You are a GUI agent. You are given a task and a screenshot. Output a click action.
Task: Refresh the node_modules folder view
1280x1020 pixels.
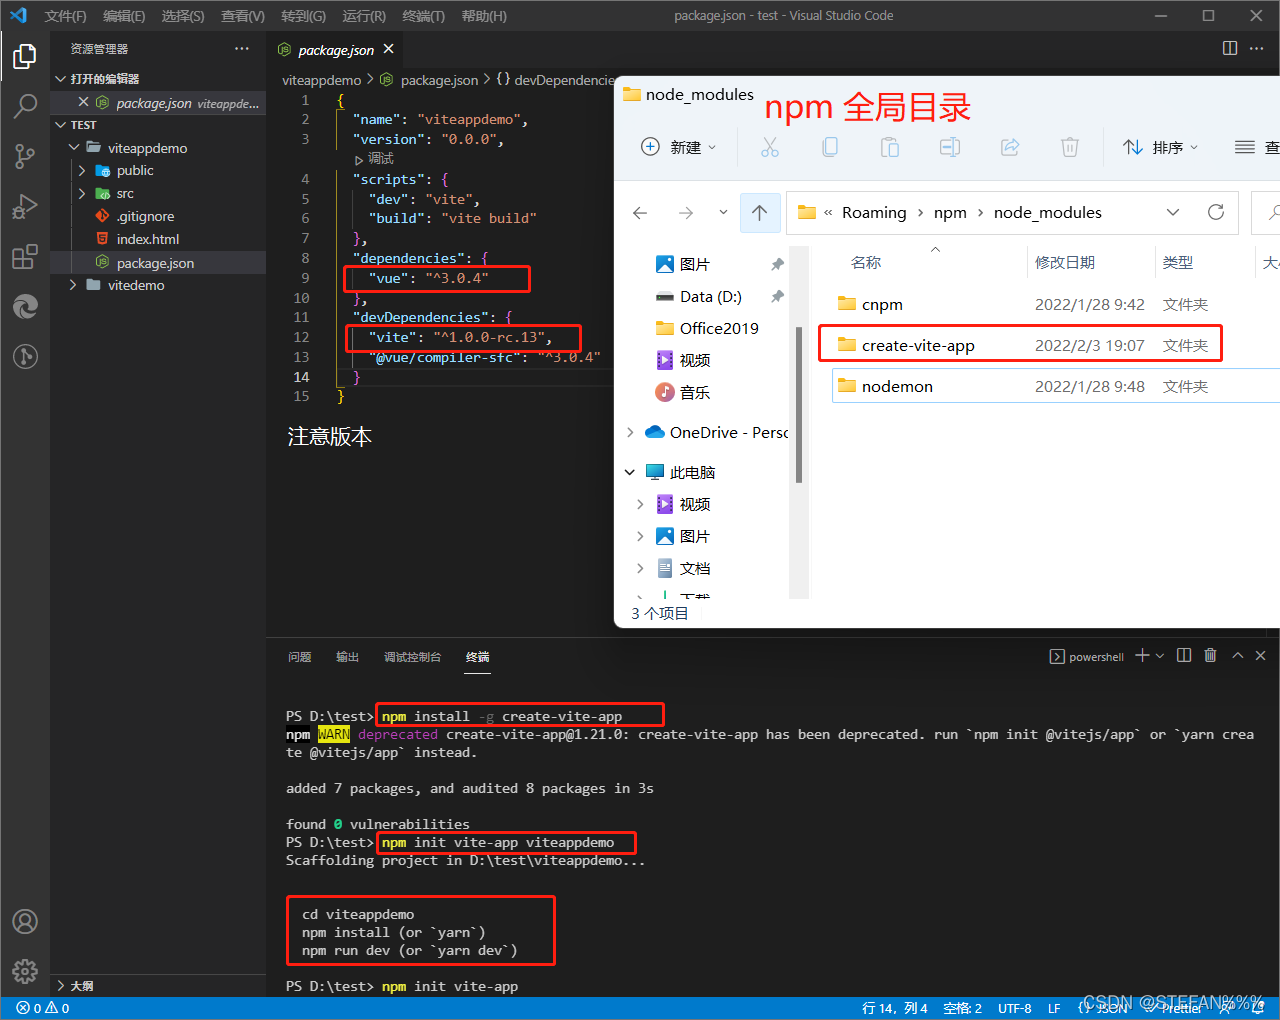coord(1216,212)
